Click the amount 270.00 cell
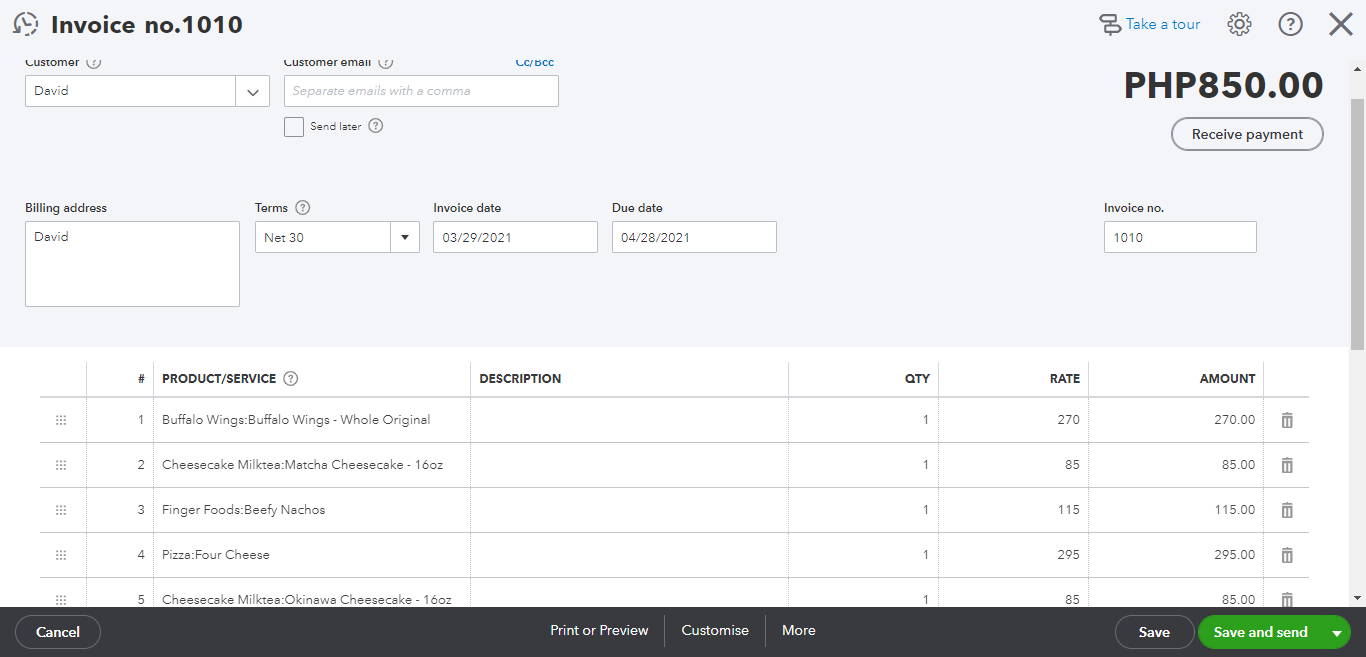1366x657 pixels. coord(1177,420)
